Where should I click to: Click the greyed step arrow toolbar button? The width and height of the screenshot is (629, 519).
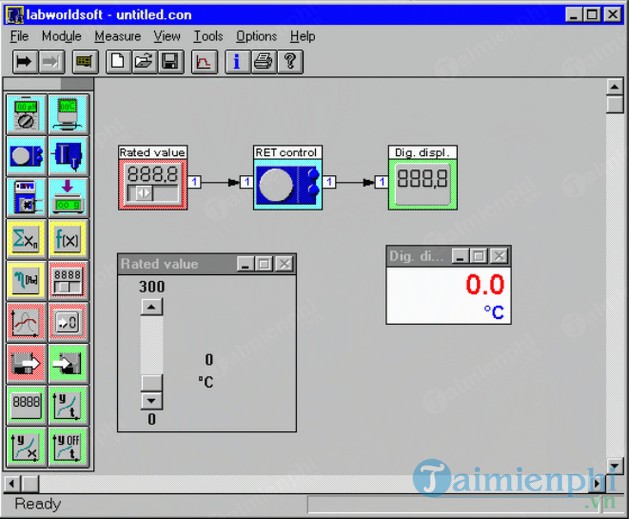click(51, 61)
